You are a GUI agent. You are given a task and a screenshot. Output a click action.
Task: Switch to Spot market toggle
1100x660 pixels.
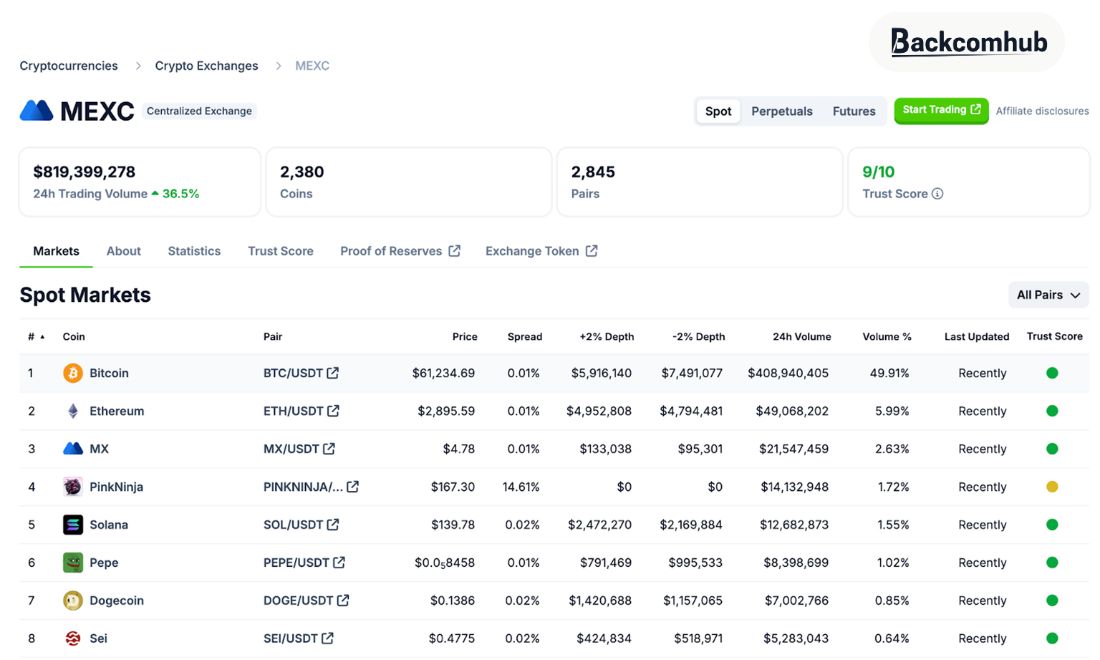718,111
